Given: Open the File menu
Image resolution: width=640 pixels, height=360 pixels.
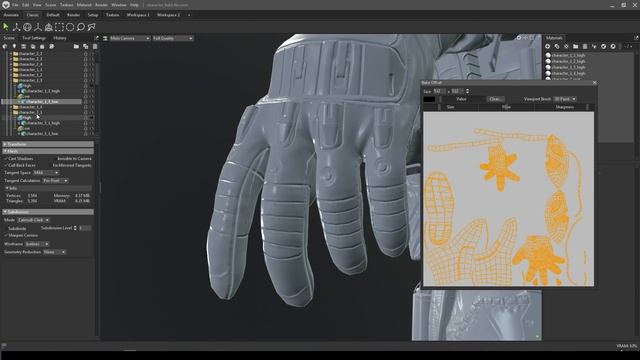Looking at the screenshot, I should pos(15,5).
